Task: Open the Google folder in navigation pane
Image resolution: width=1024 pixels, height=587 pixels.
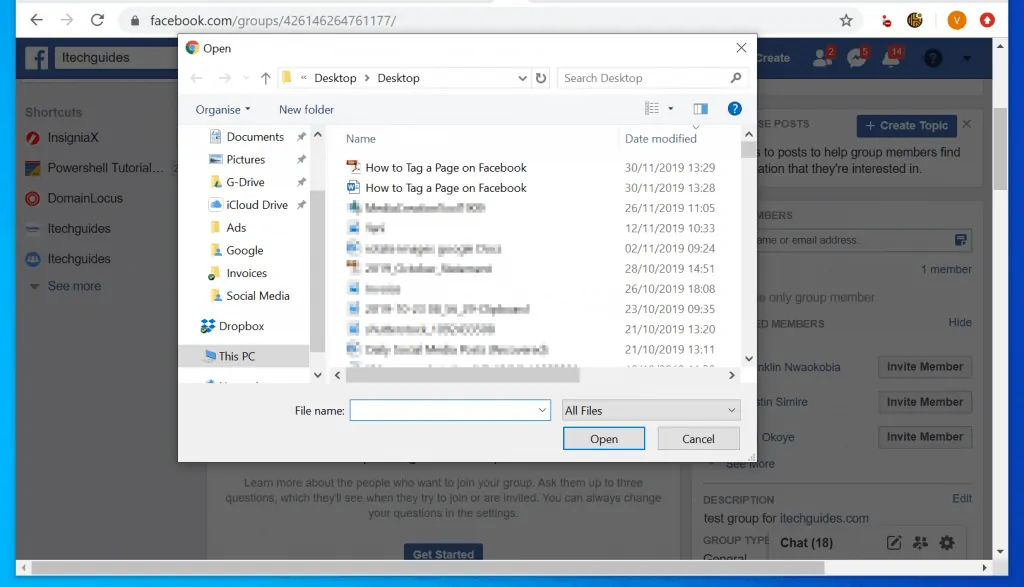Action: pyautogui.click(x=244, y=251)
